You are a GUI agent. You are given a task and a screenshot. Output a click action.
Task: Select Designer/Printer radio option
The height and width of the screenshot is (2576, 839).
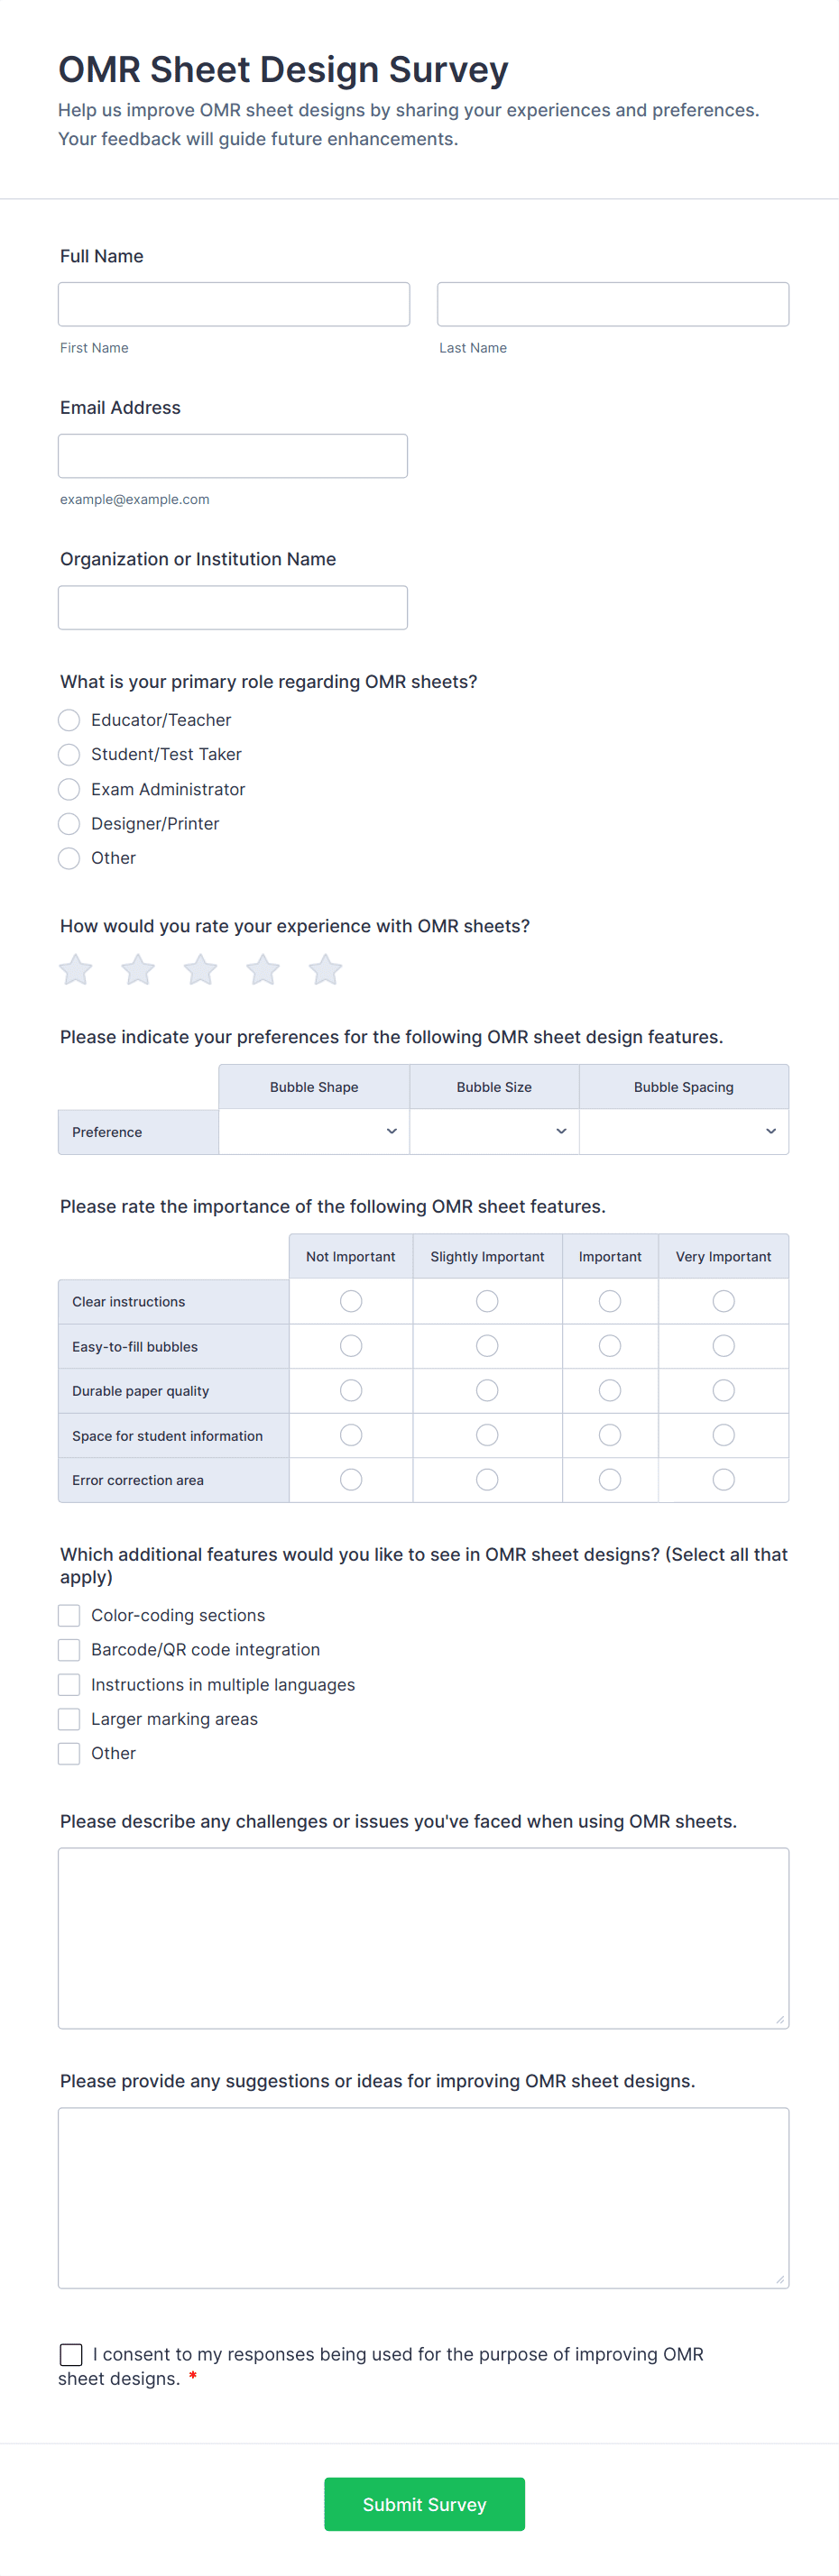point(69,823)
